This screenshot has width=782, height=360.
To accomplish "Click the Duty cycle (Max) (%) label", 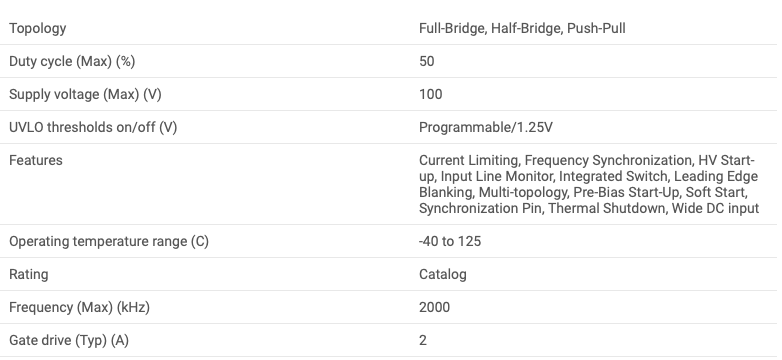I will [72, 61].
